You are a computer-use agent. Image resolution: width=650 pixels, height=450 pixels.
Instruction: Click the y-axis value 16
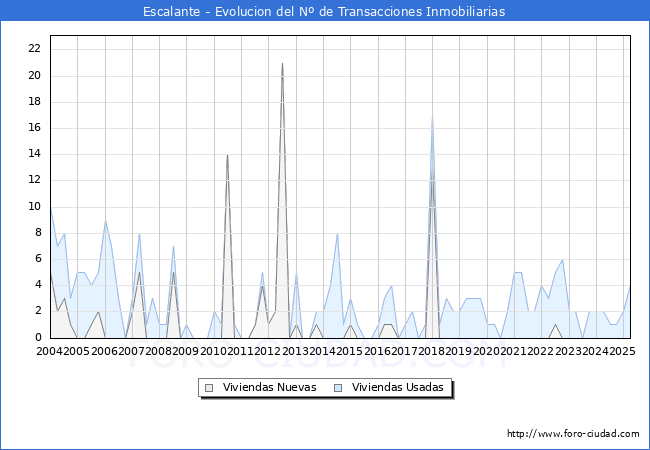35,128
